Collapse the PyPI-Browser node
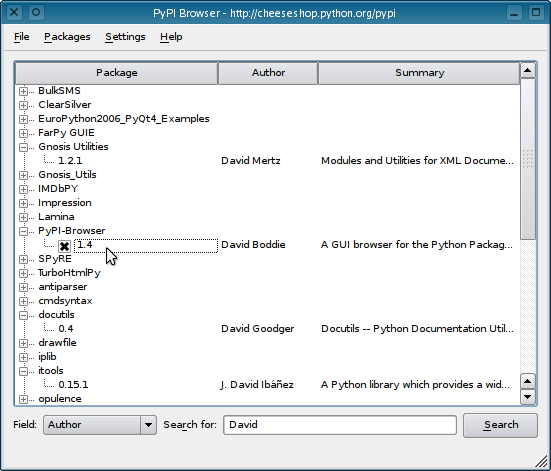This screenshot has width=551, height=471. (x=23, y=231)
